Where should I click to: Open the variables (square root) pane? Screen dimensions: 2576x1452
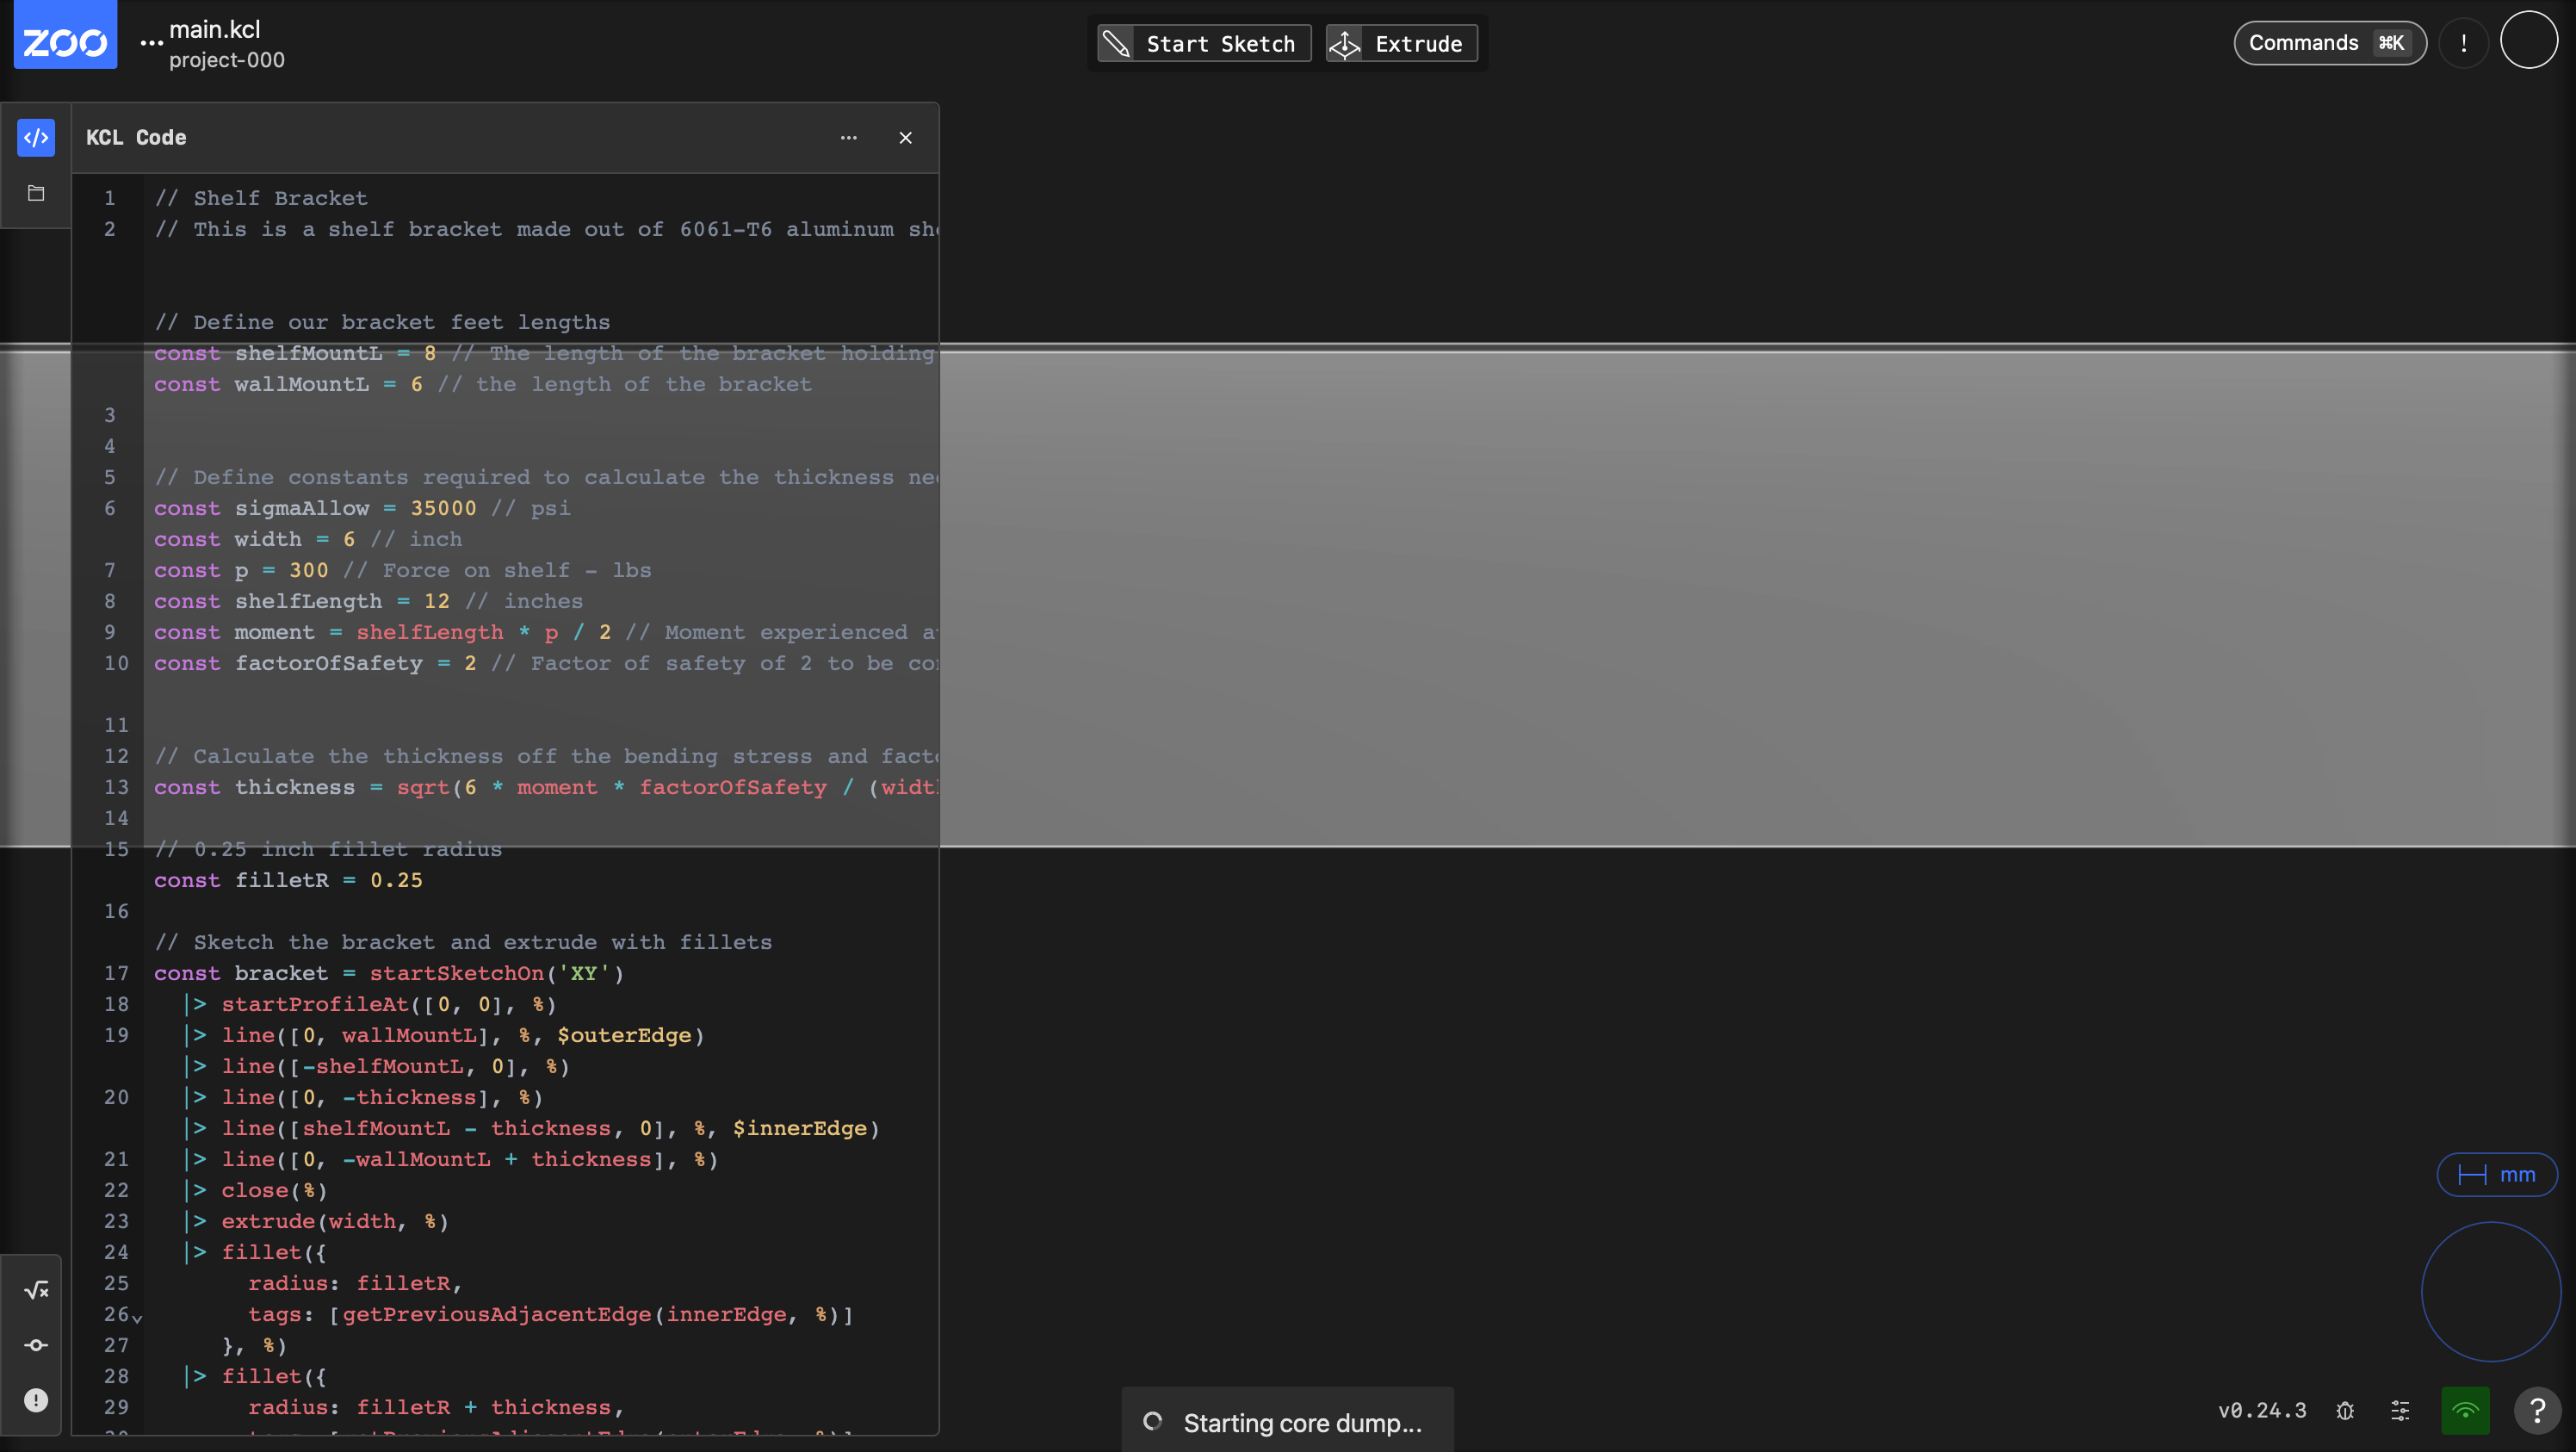tap(36, 1289)
